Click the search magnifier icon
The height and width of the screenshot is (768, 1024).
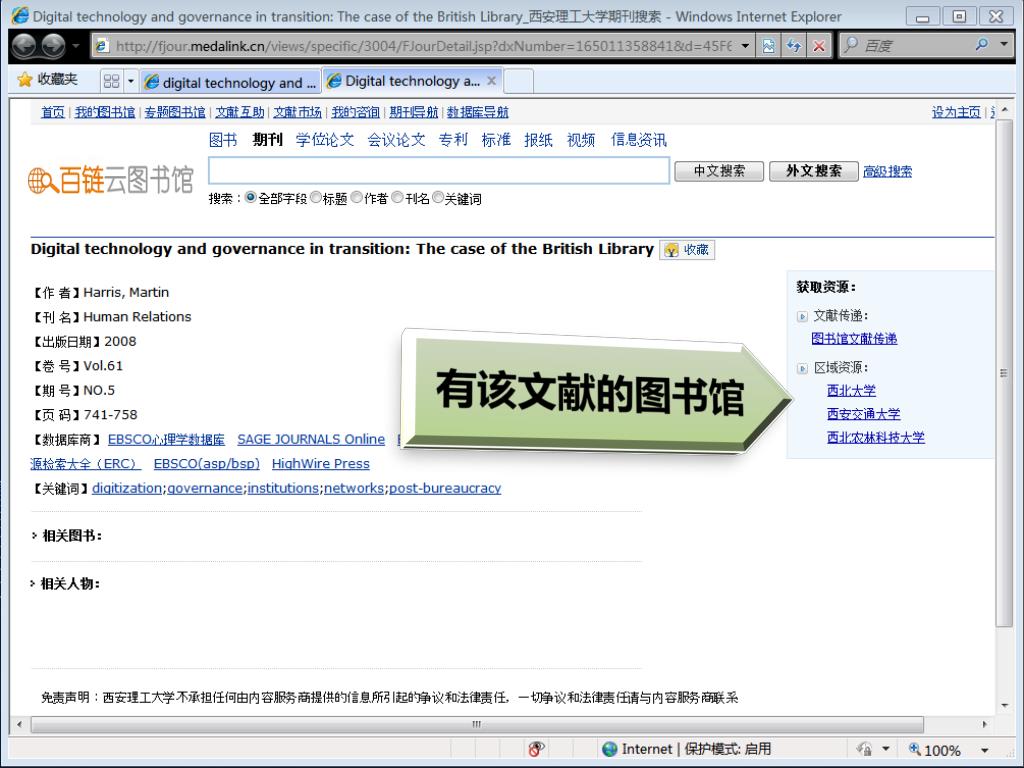[x=982, y=45]
